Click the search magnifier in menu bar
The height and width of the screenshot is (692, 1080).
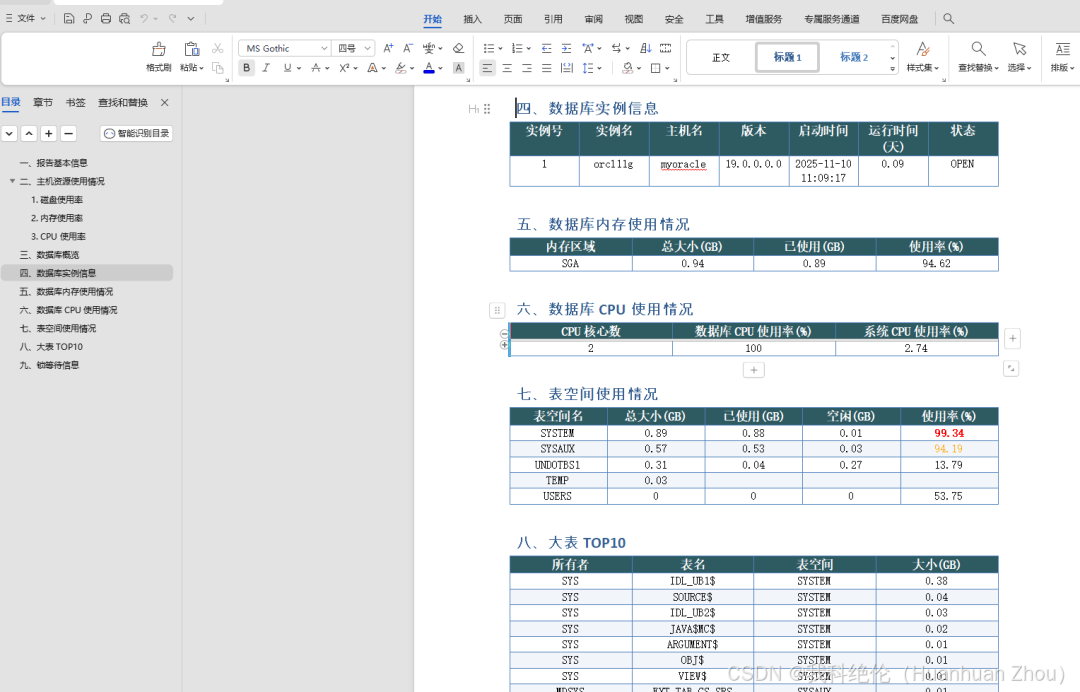coord(948,19)
